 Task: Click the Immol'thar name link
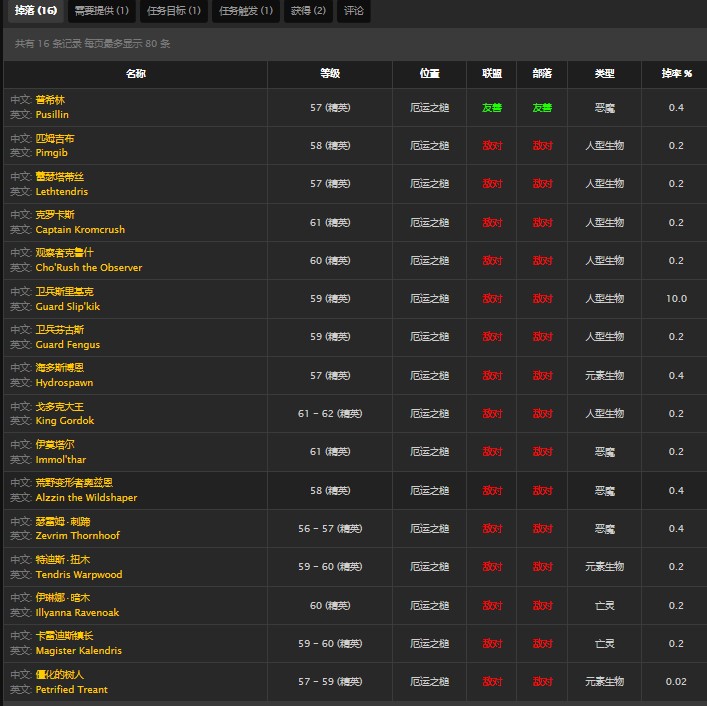pyautogui.click(x=61, y=460)
